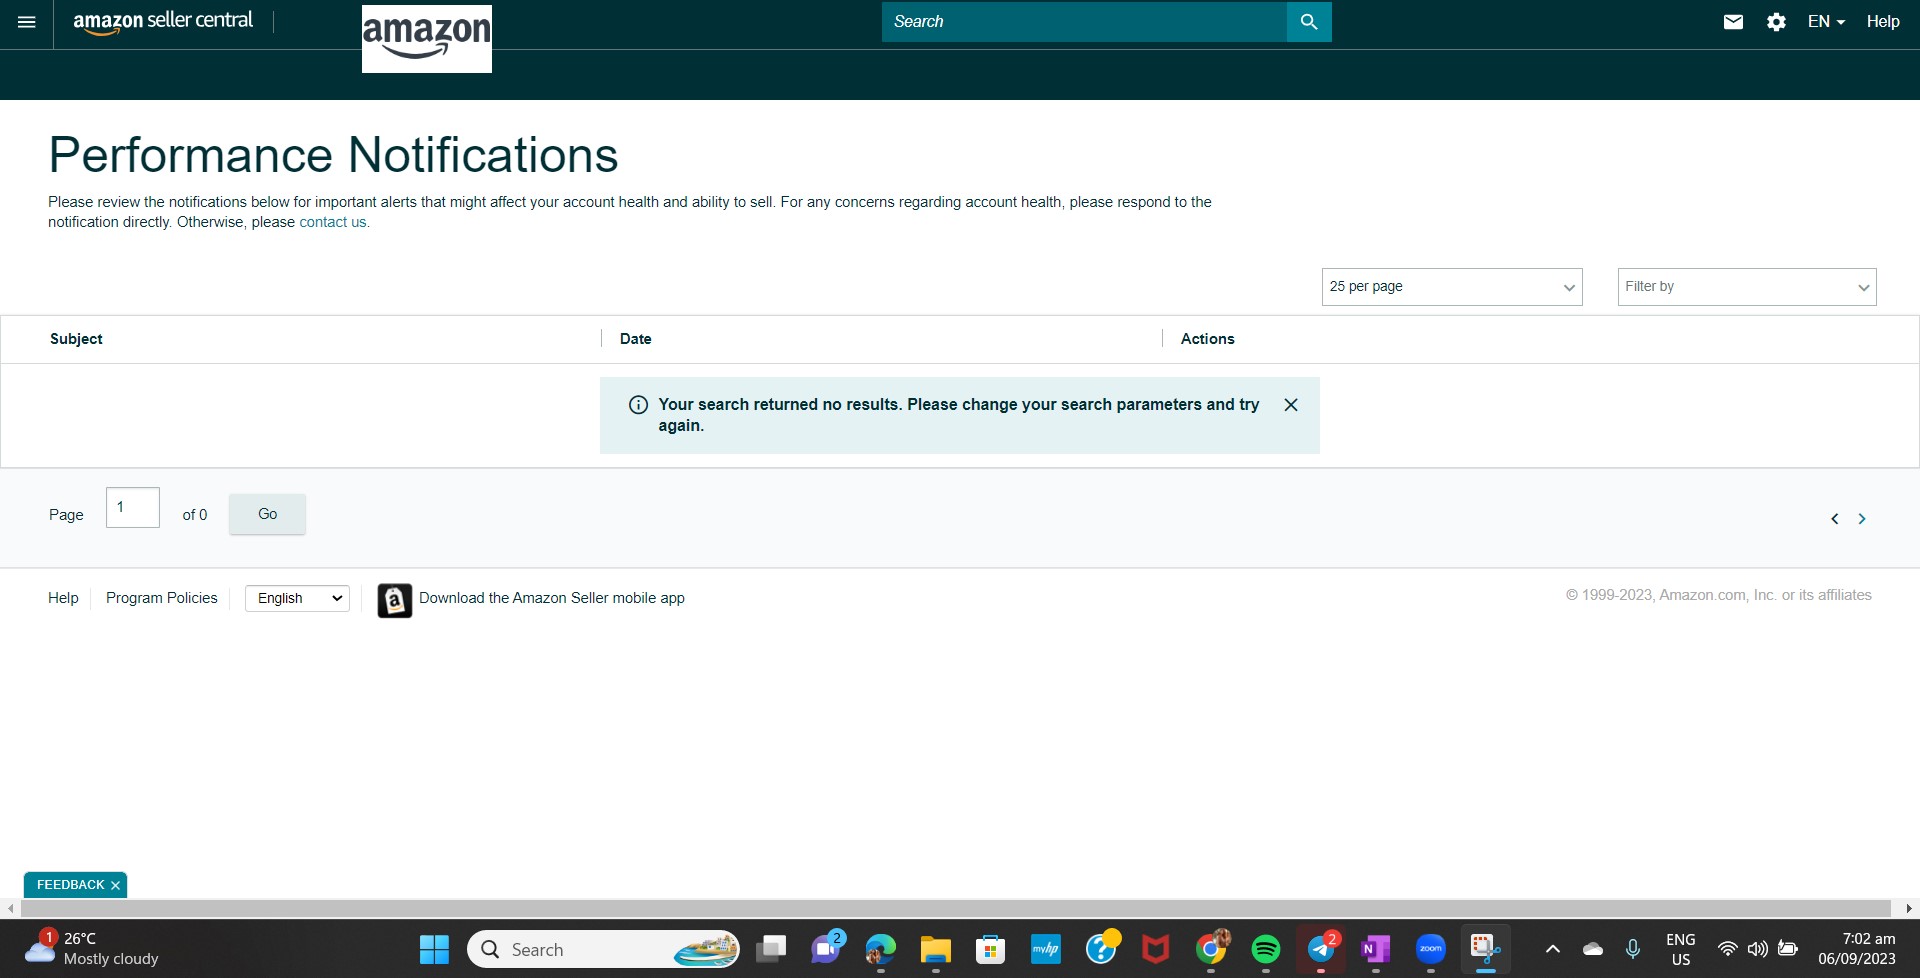Open Zoom from the taskbar
1920x978 pixels.
tap(1431, 949)
